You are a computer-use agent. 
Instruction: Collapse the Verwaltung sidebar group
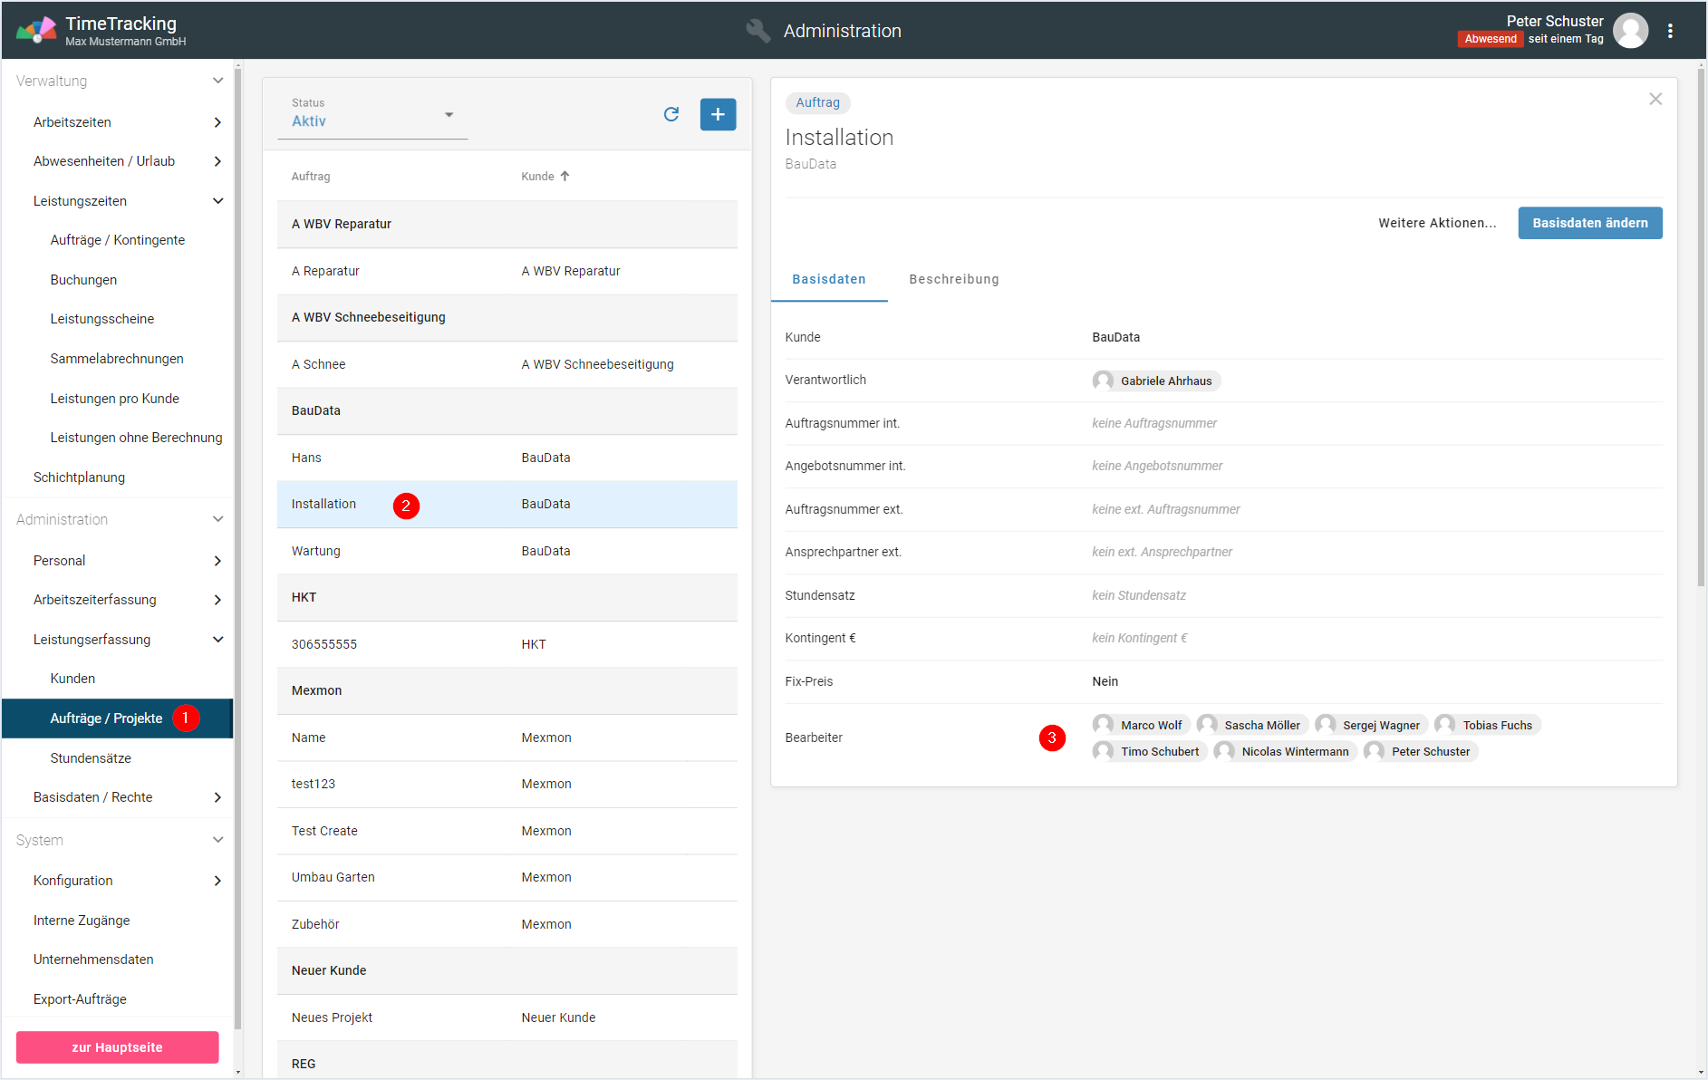(x=217, y=81)
